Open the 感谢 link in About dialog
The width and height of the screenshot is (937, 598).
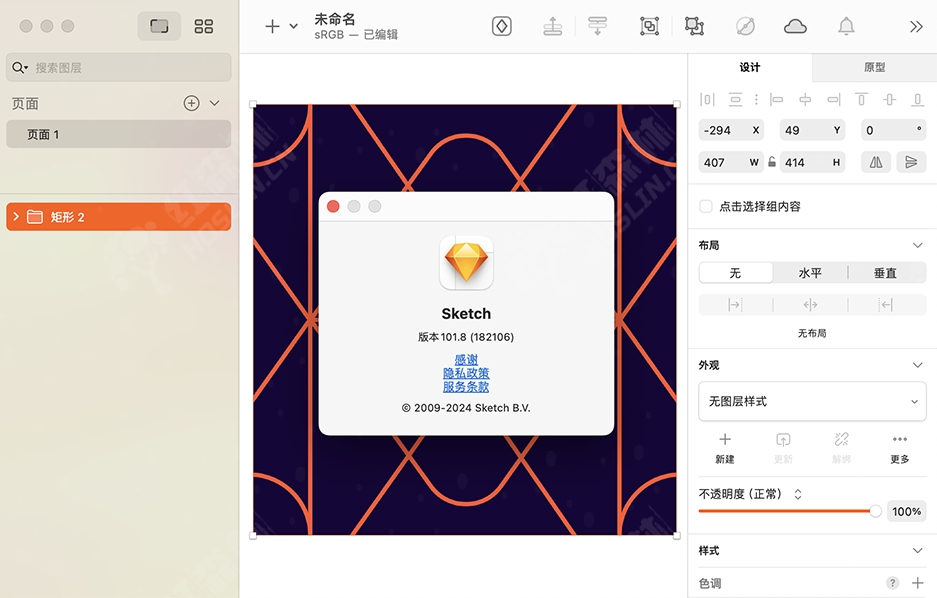pos(466,360)
